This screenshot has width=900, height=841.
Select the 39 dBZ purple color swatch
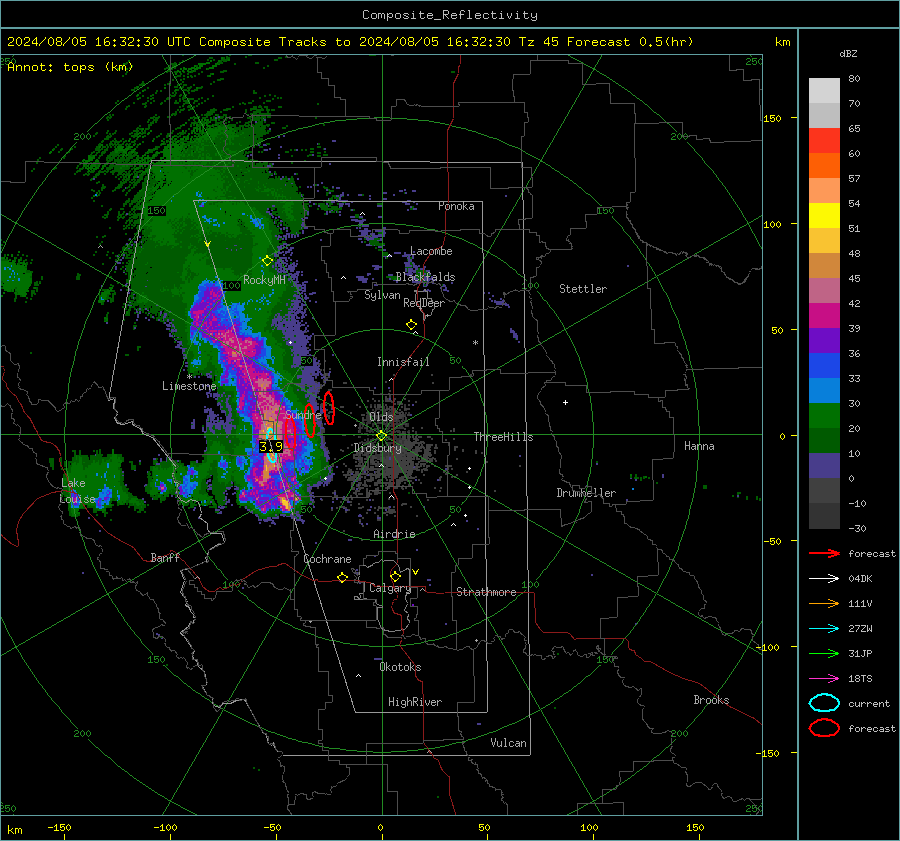(824, 341)
